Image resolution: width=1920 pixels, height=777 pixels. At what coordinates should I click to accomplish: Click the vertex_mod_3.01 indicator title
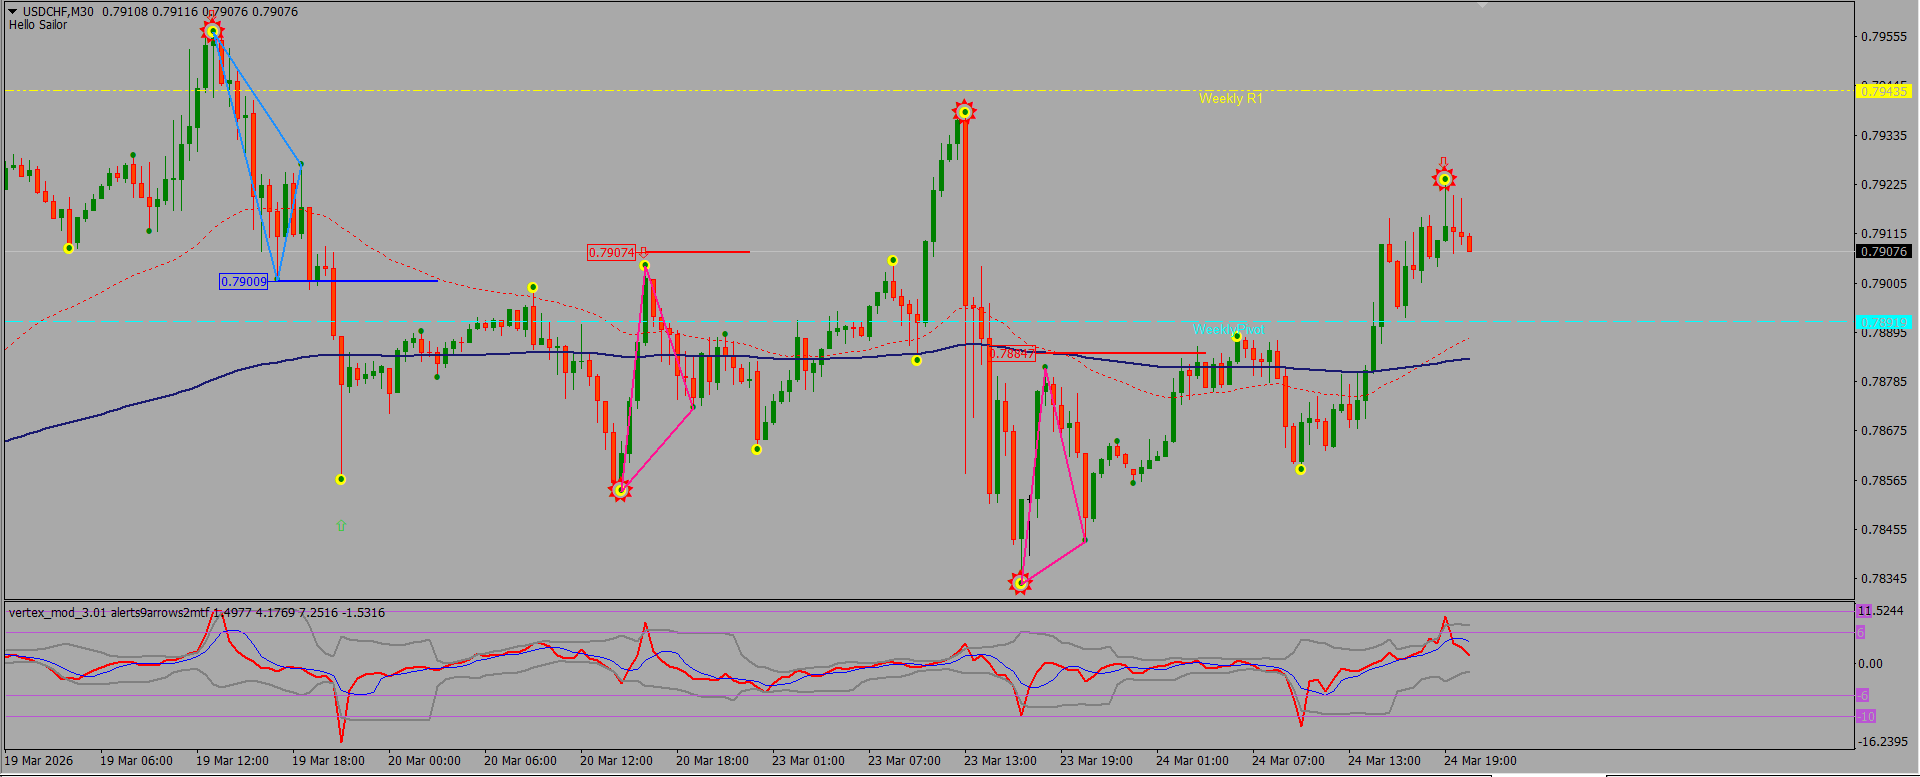click(x=57, y=613)
